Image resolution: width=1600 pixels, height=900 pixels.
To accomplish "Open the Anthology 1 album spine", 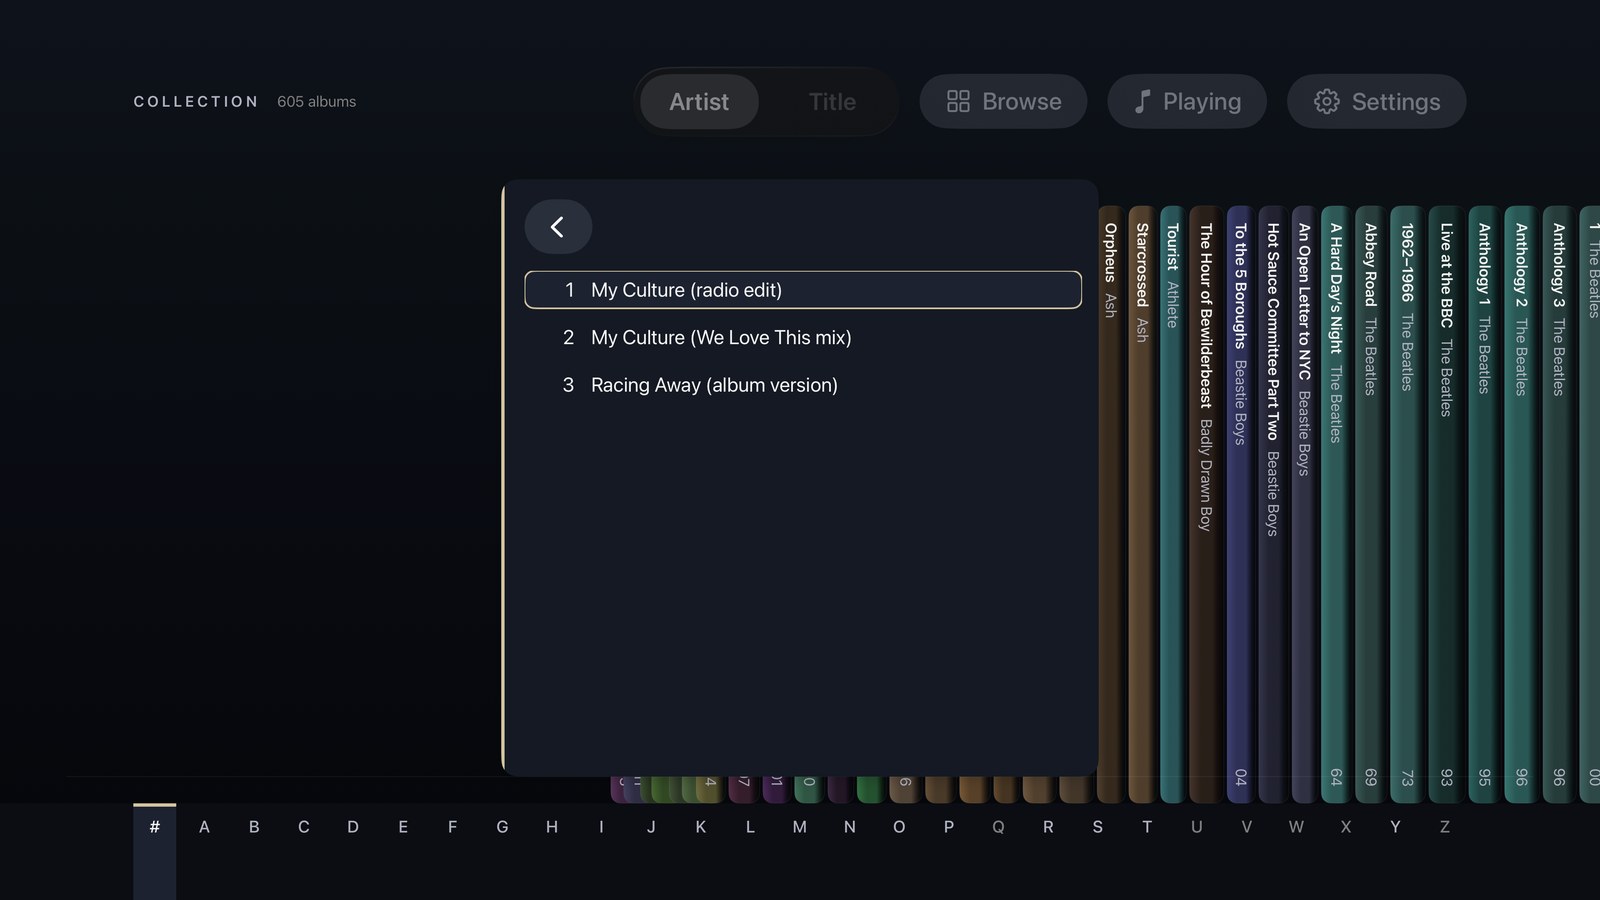I will click(1484, 504).
